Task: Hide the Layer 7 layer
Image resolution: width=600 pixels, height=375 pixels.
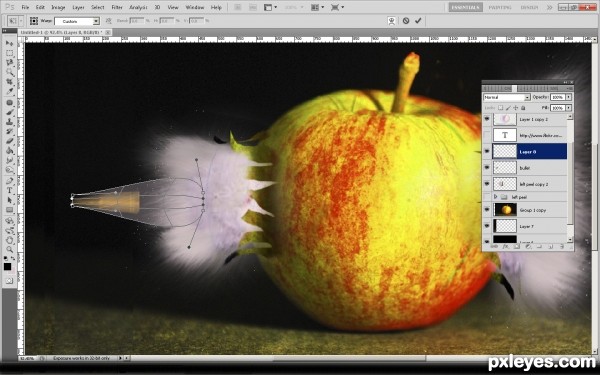Action: pyautogui.click(x=487, y=226)
